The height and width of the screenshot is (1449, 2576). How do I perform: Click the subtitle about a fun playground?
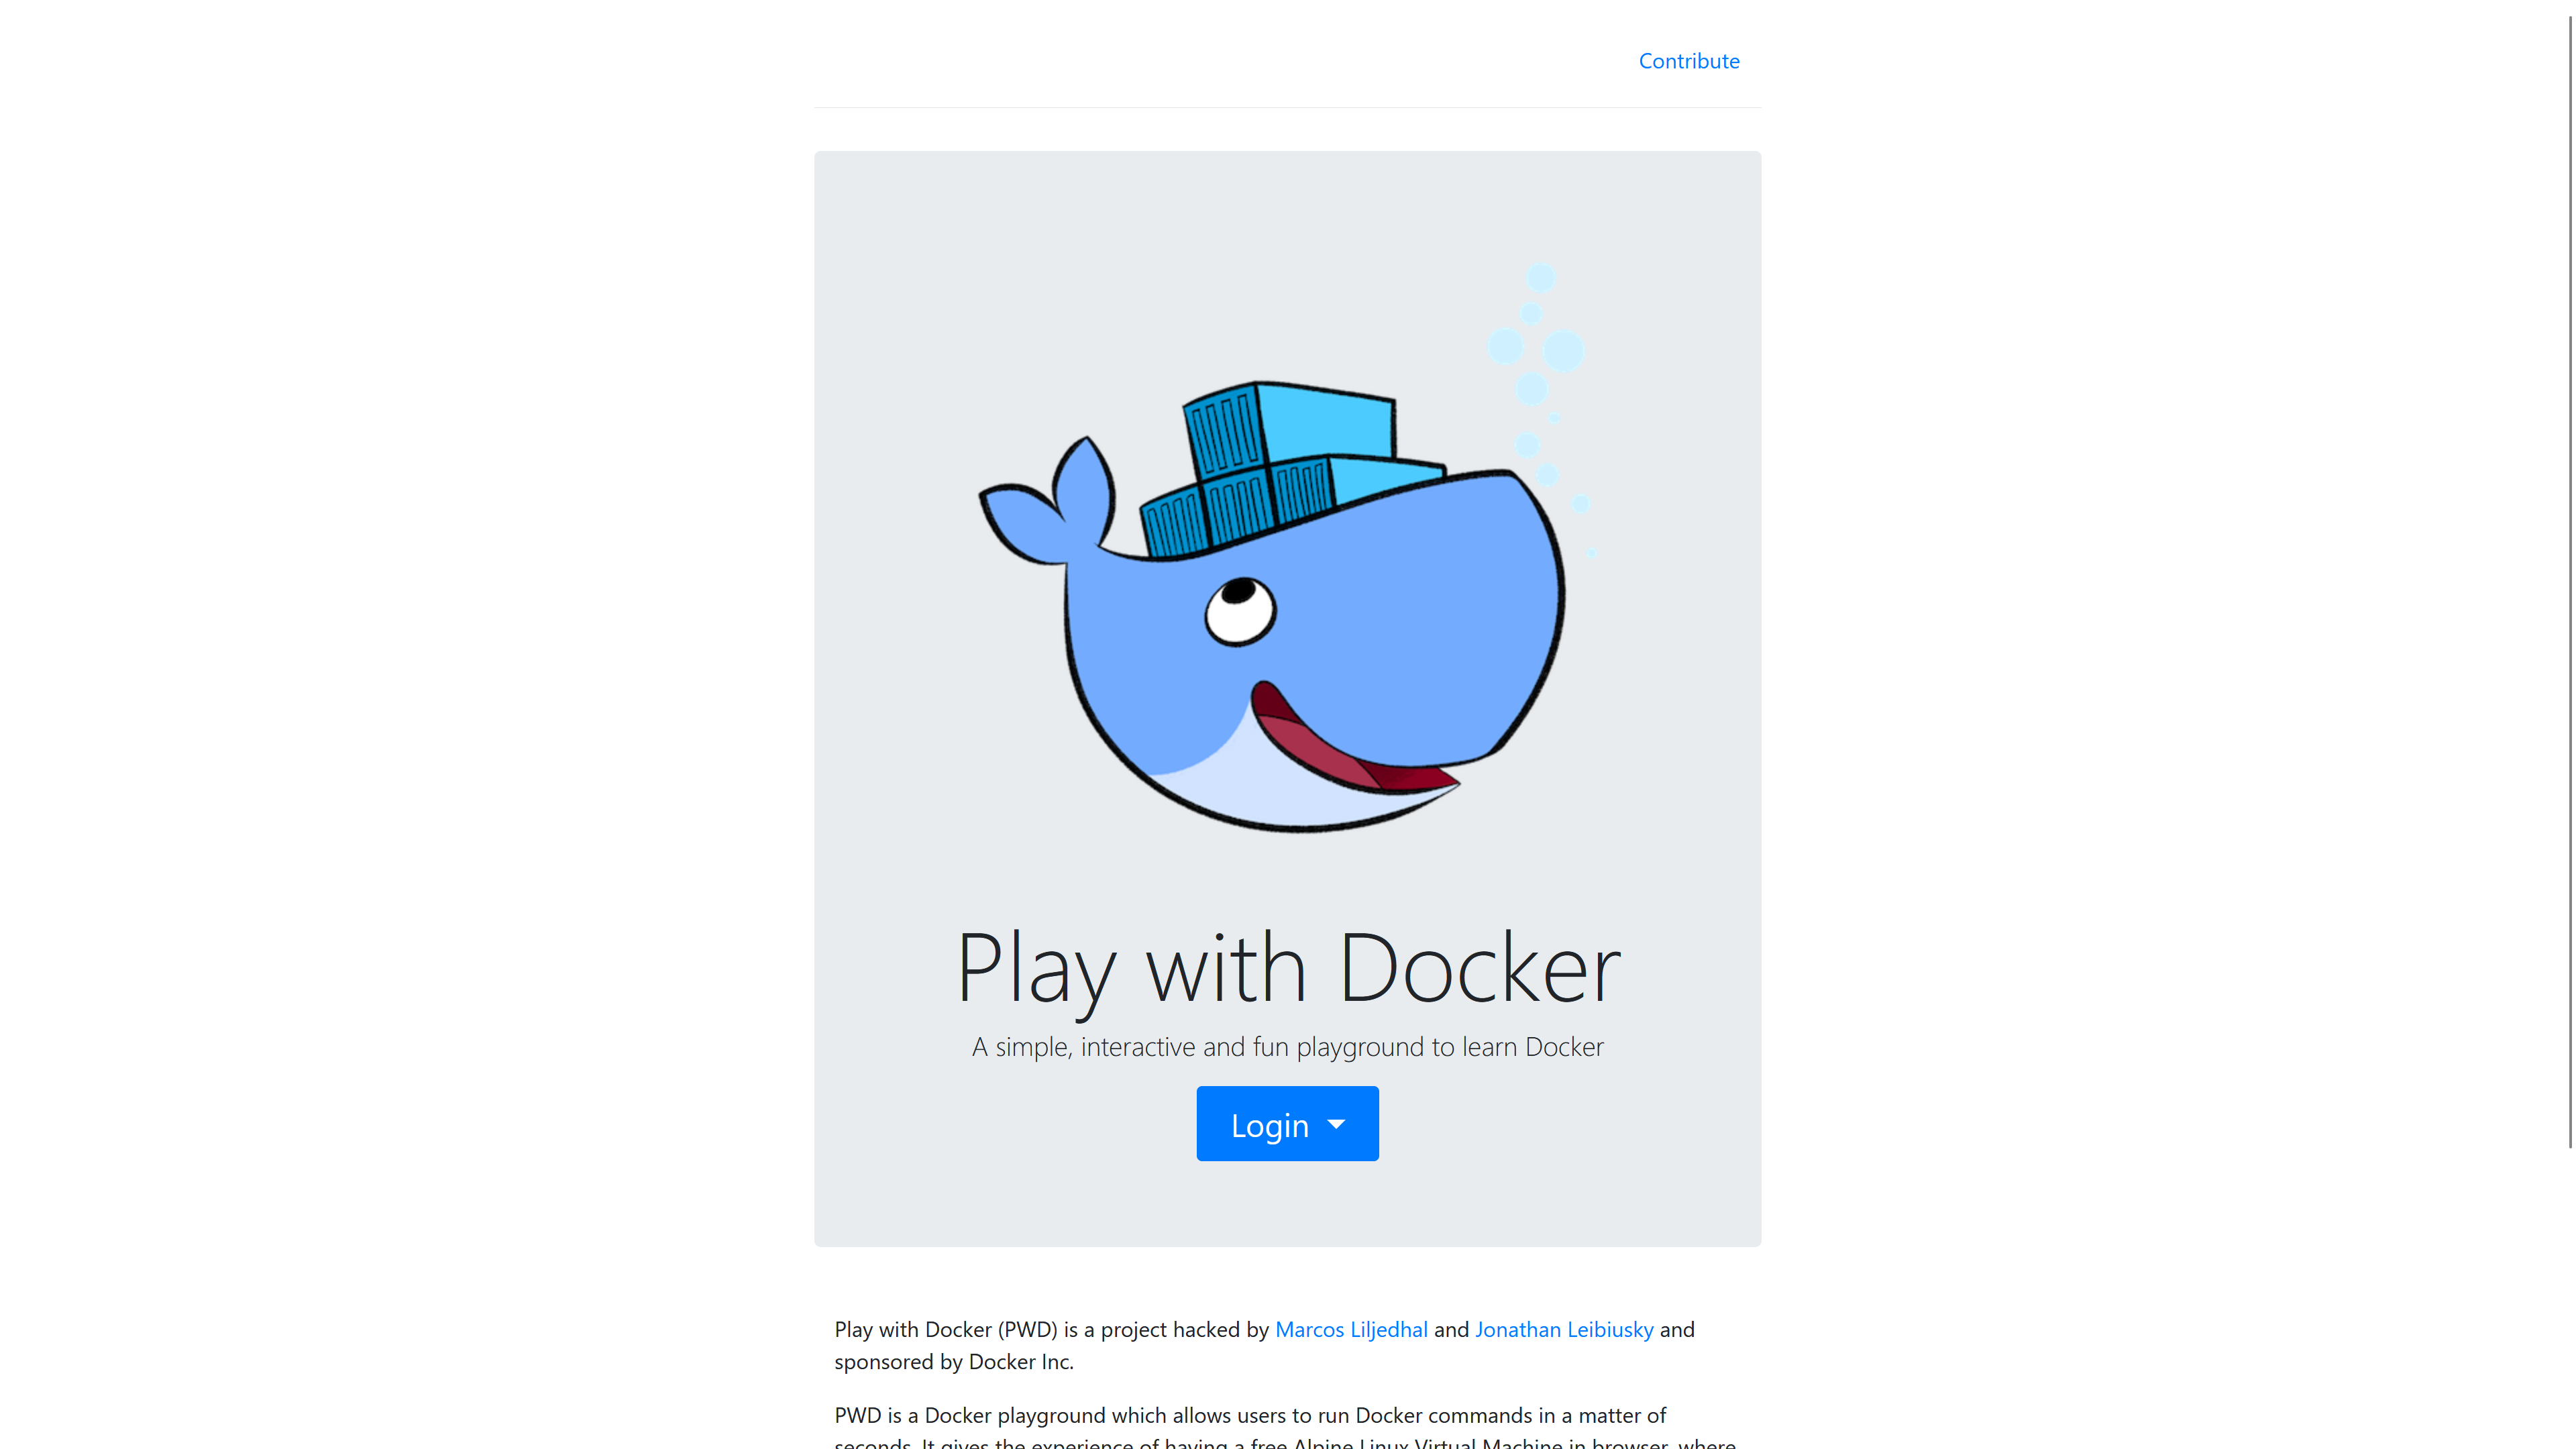click(1287, 1047)
